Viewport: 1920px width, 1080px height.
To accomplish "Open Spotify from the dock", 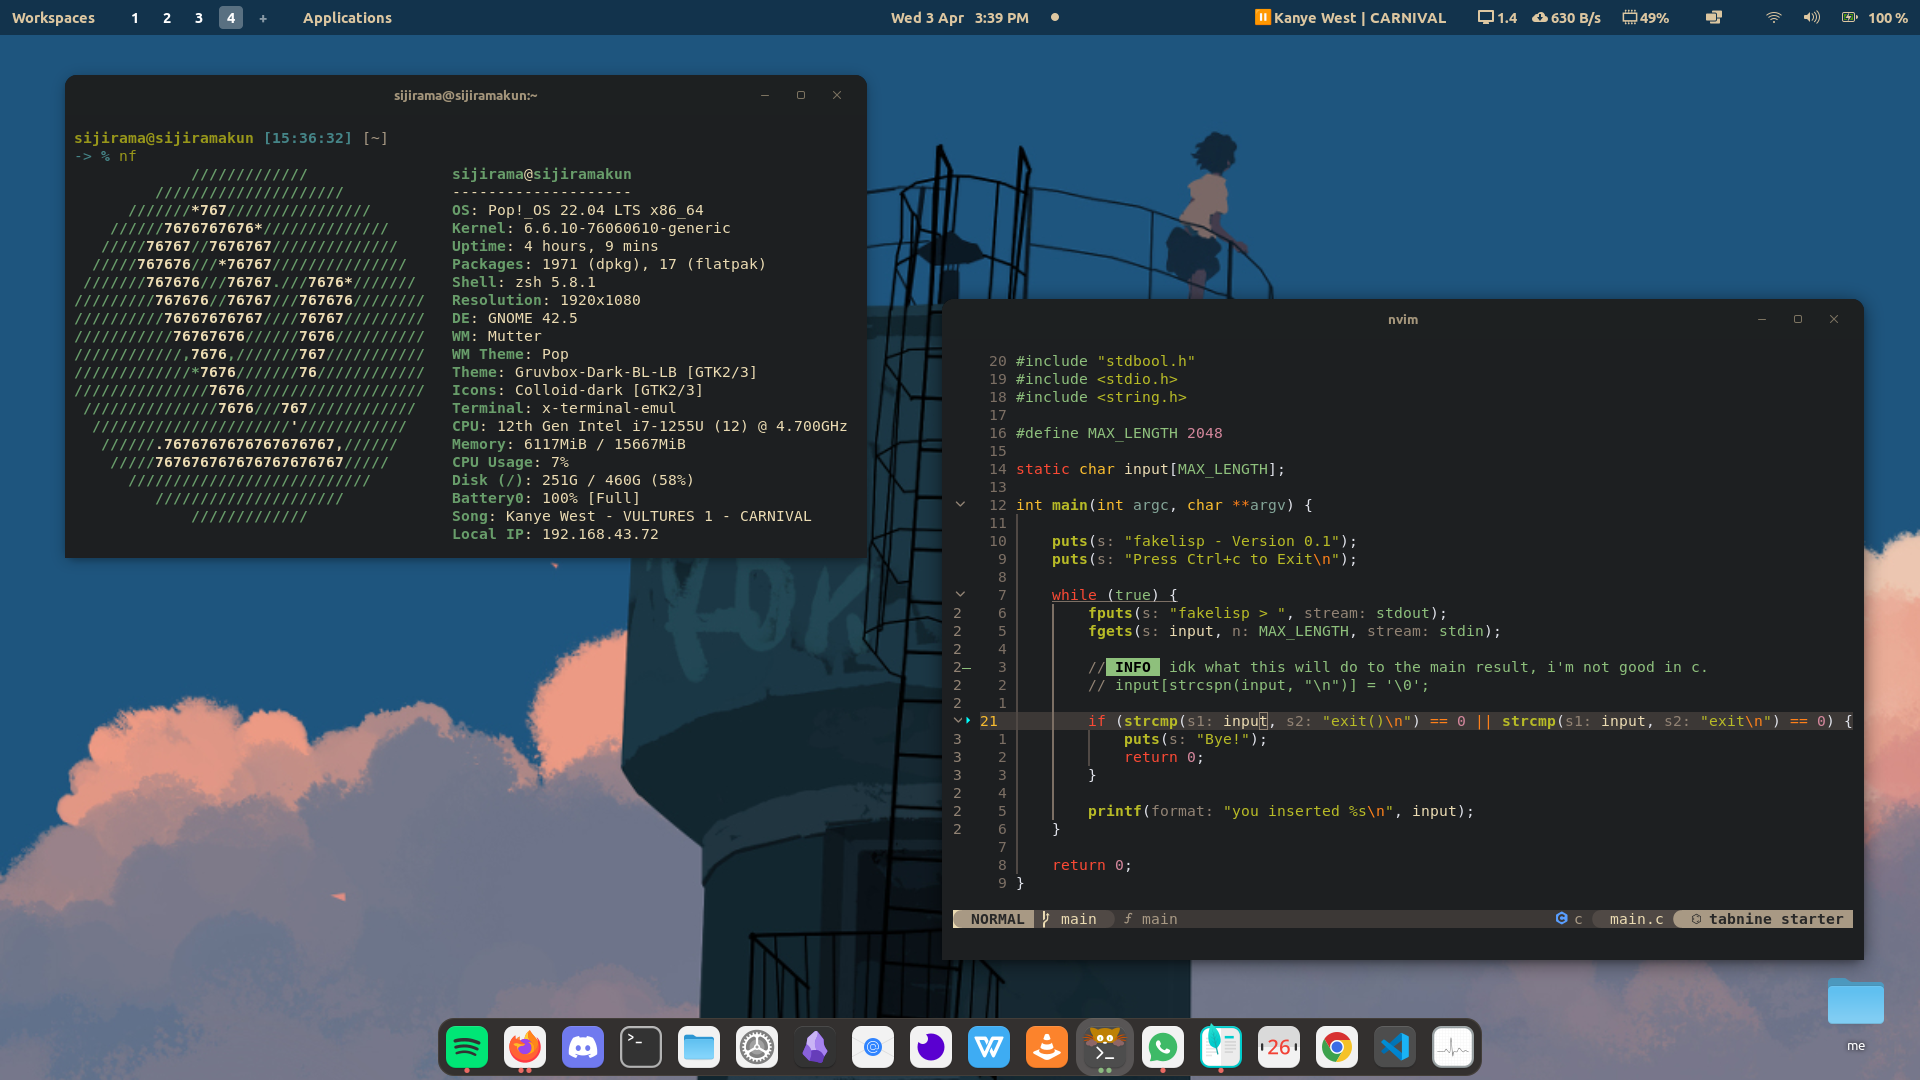I will pyautogui.click(x=467, y=1047).
